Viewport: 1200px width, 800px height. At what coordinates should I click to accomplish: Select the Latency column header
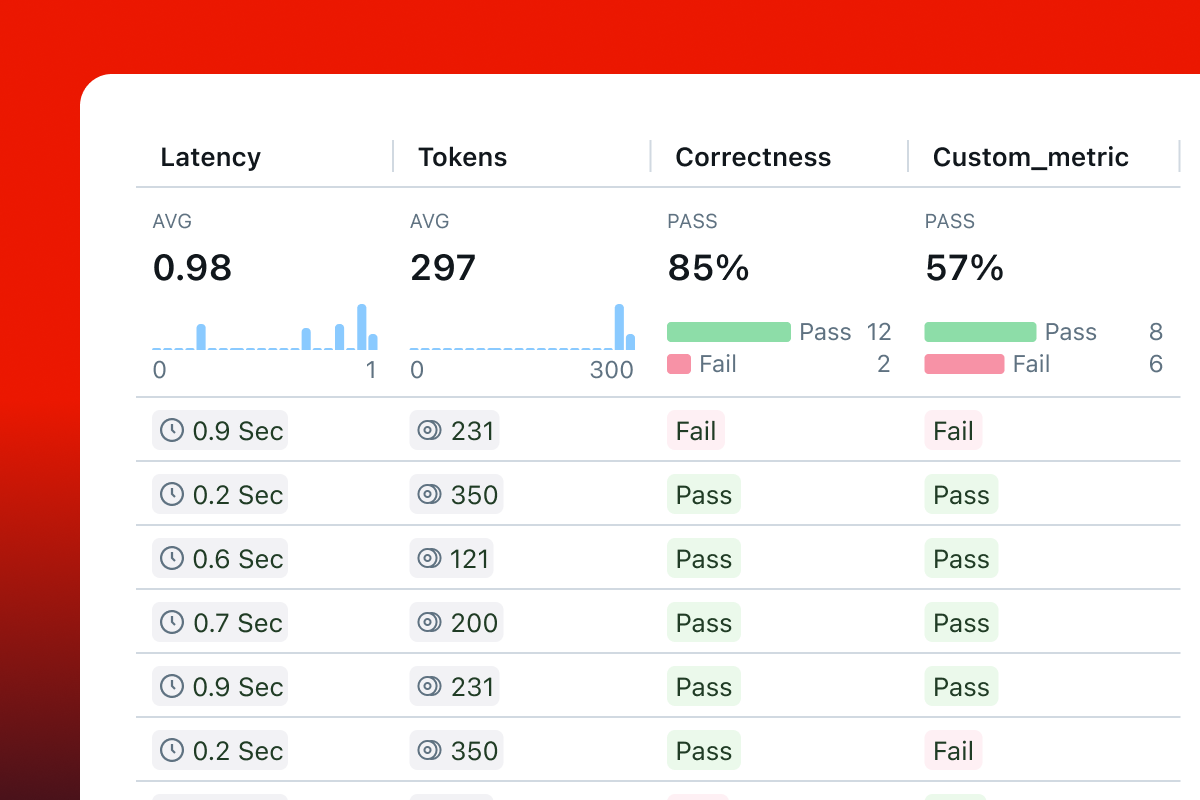coord(210,157)
